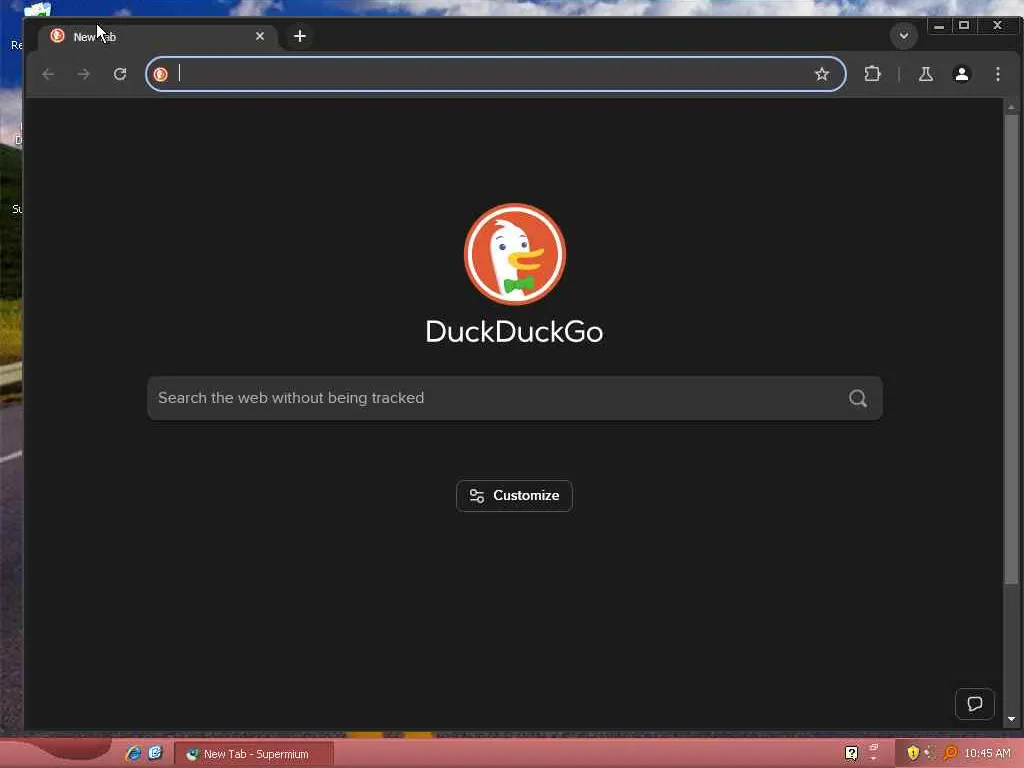1024x768 pixels.
Task: Open Internet Explorer from quick launch
Action: click(134, 753)
